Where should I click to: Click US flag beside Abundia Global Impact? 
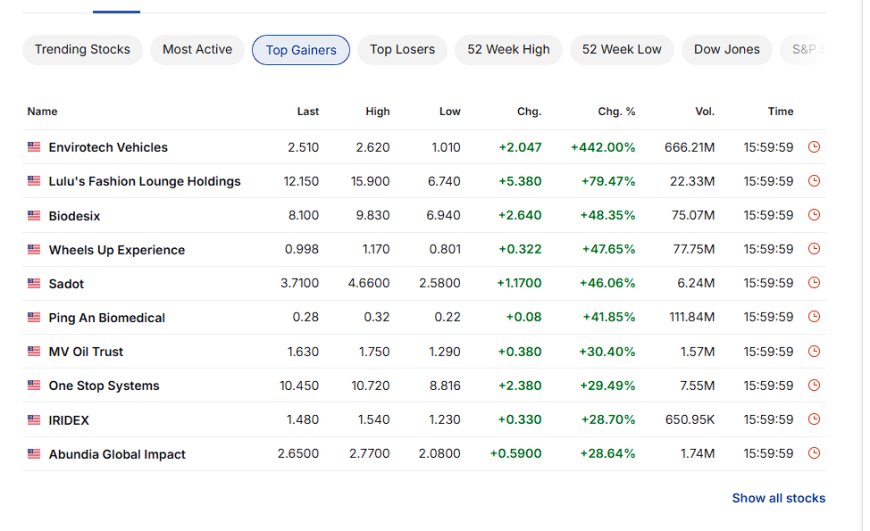(x=34, y=454)
